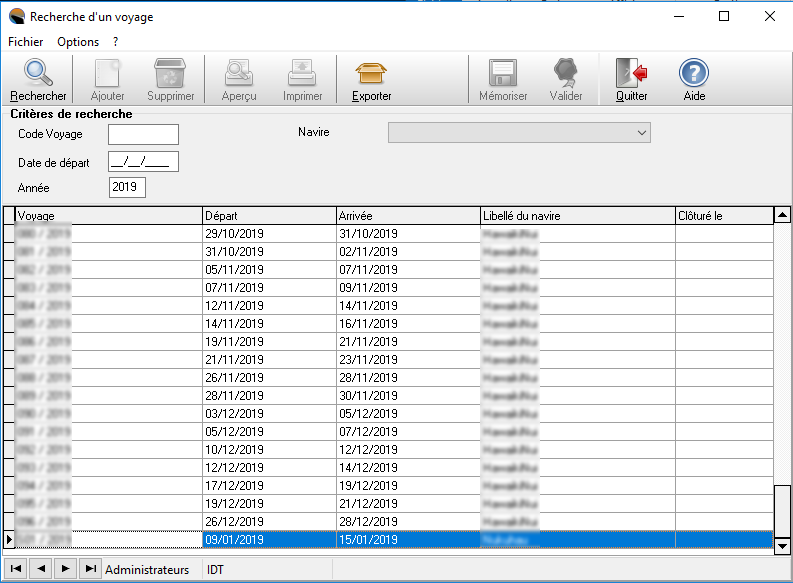Click the Ajouter toolbar icon
This screenshot has height=583, width=793.
pyautogui.click(x=107, y=74)
